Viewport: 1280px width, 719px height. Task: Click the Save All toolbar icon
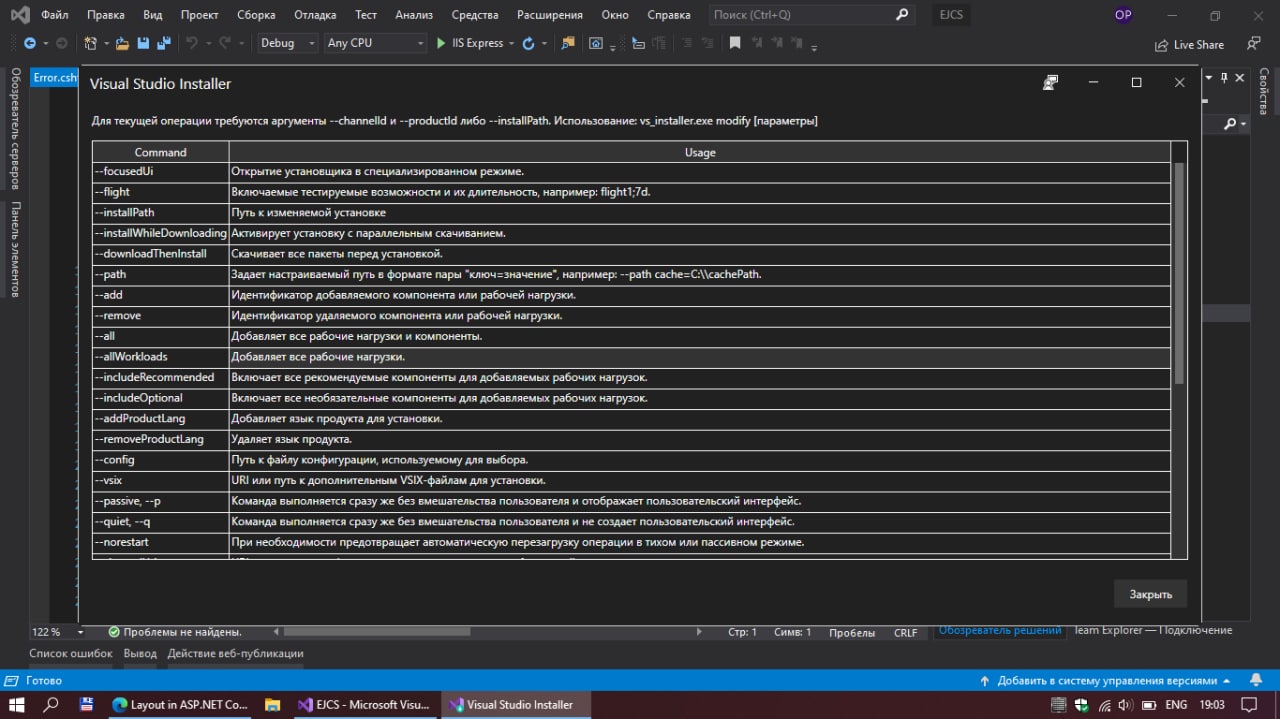(x=162, y=43)
